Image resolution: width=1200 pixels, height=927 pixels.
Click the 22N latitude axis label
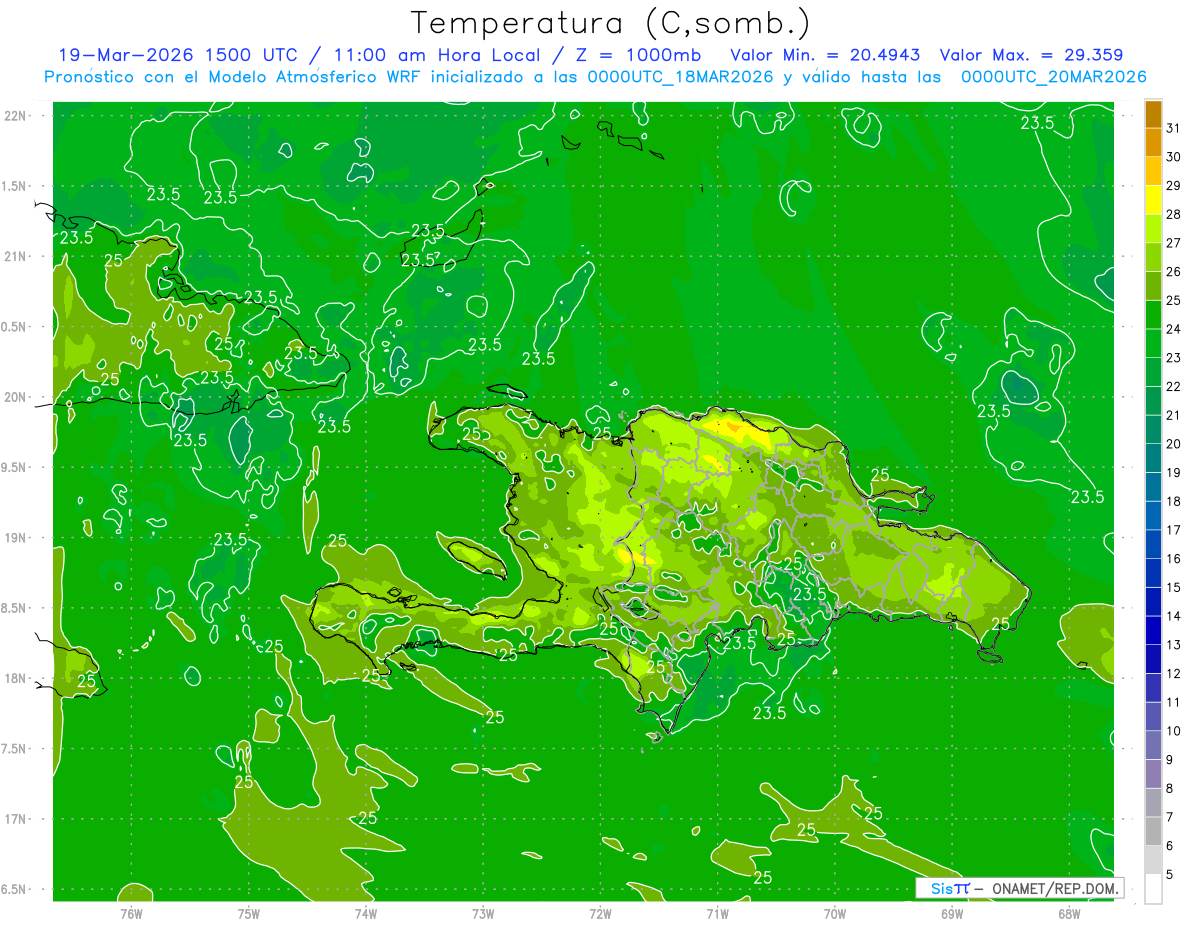(x=16, y=116)
